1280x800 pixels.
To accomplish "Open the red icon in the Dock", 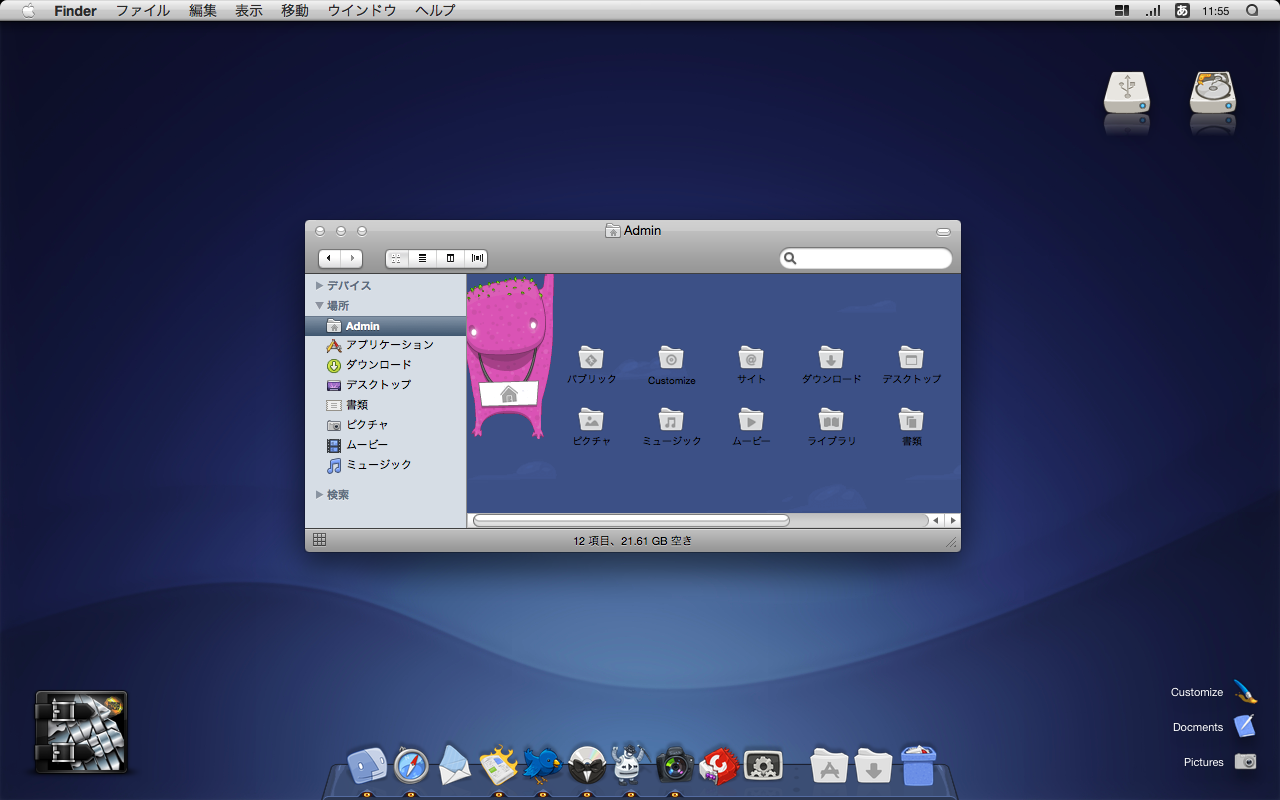I will 719,766.
